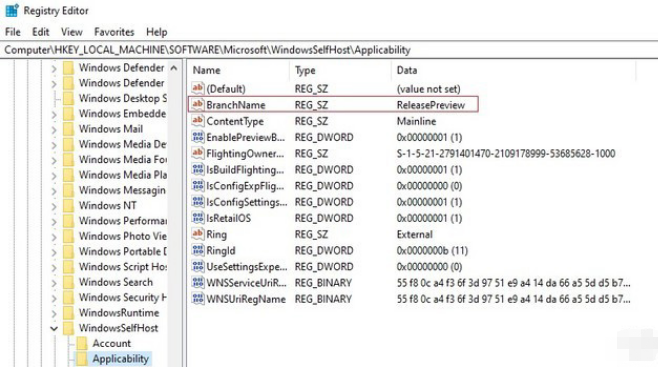Expand the WindowsRuntime tree node

click(54, 313)
